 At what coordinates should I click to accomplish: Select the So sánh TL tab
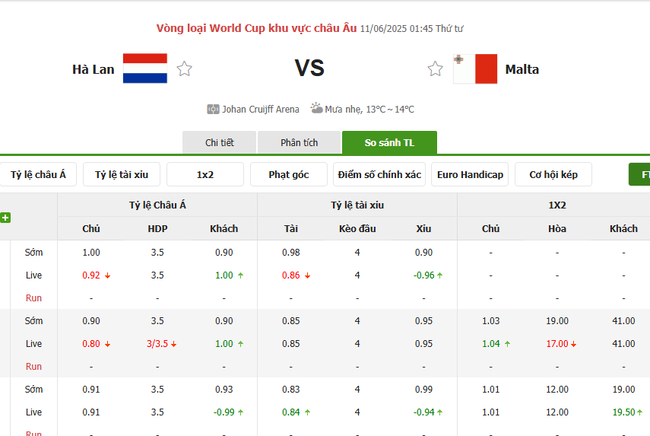(389, 143)
